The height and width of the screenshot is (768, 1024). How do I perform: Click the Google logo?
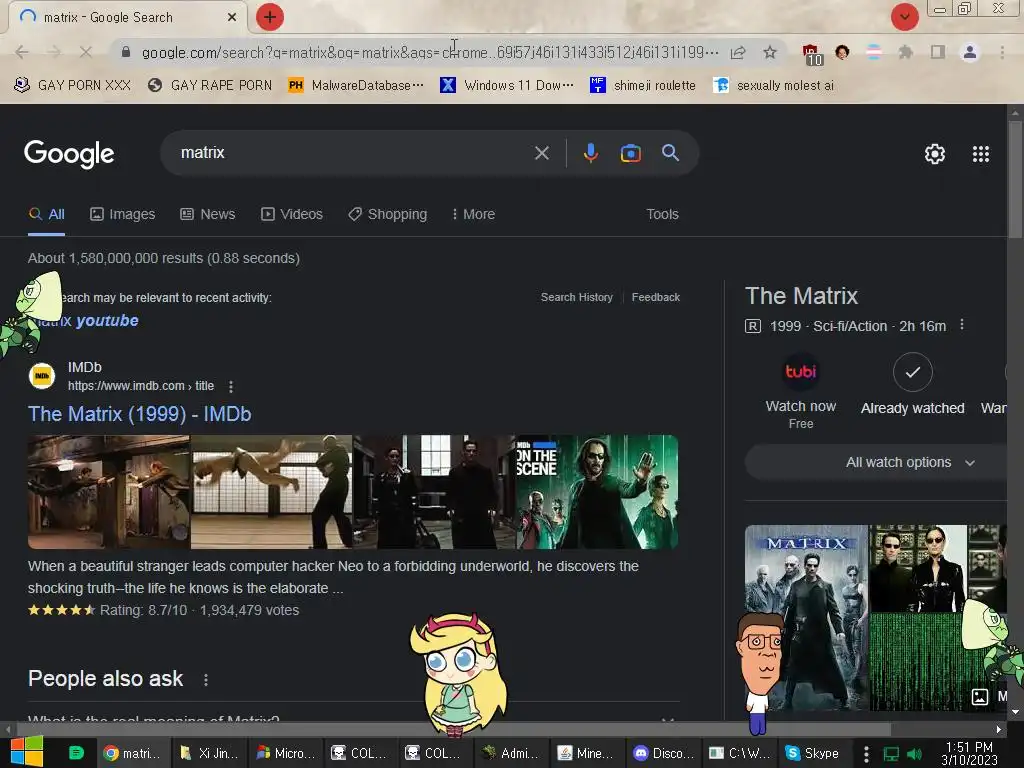(69, 154)
